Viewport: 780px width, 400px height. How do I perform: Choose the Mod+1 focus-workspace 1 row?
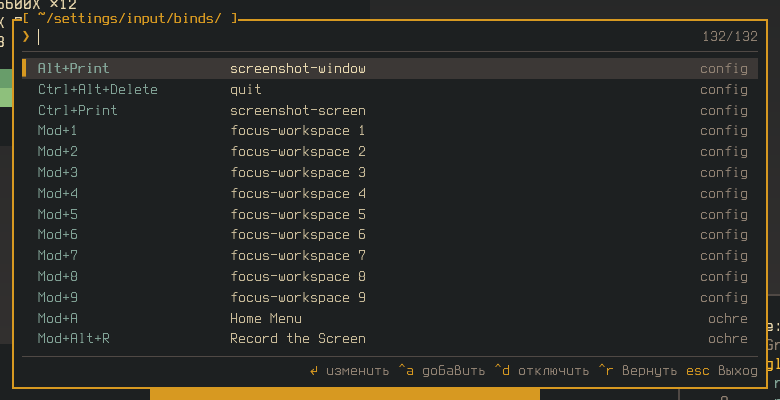point(390,131)
